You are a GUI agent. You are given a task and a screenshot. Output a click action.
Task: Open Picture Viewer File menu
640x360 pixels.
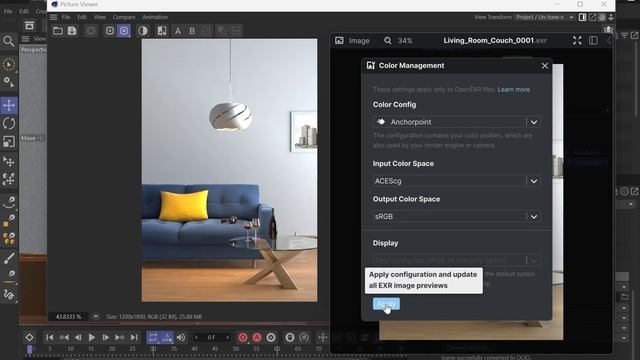[66, 17]
